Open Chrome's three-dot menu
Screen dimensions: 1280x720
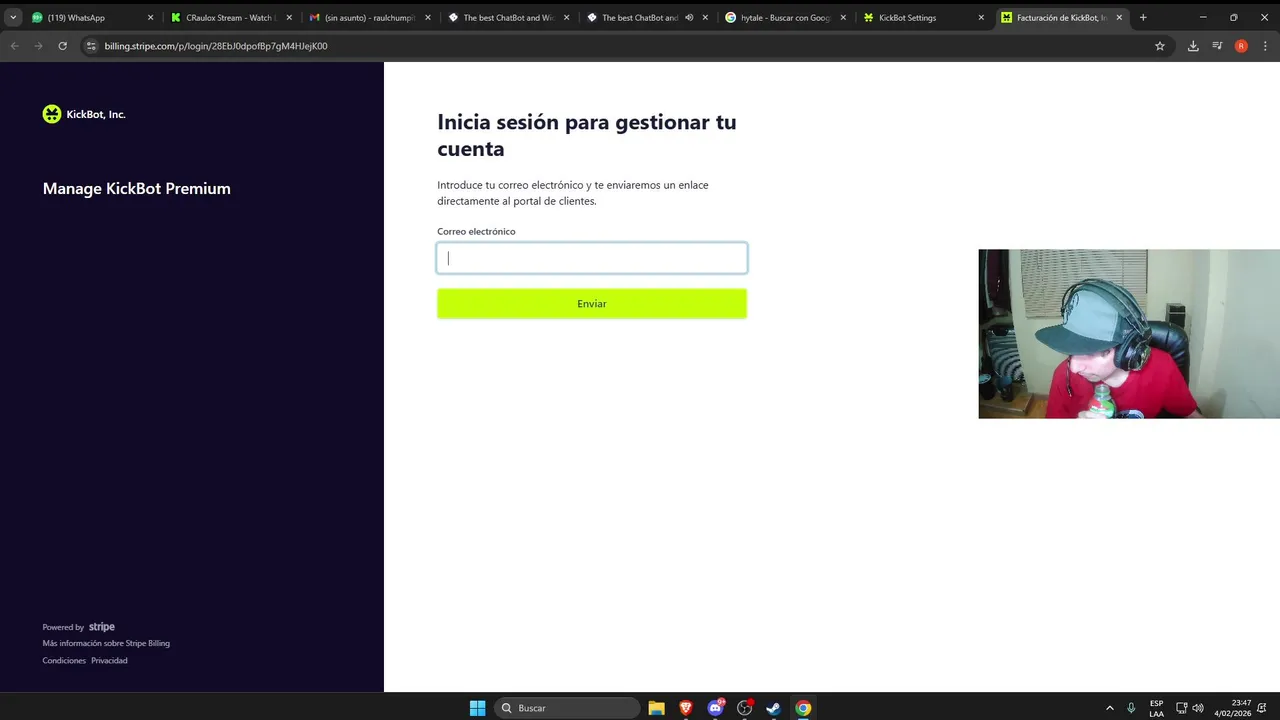(1264, 46)
